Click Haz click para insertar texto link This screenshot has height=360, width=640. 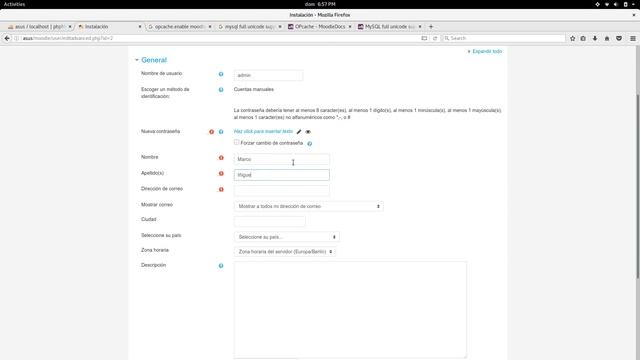point(263,131)
